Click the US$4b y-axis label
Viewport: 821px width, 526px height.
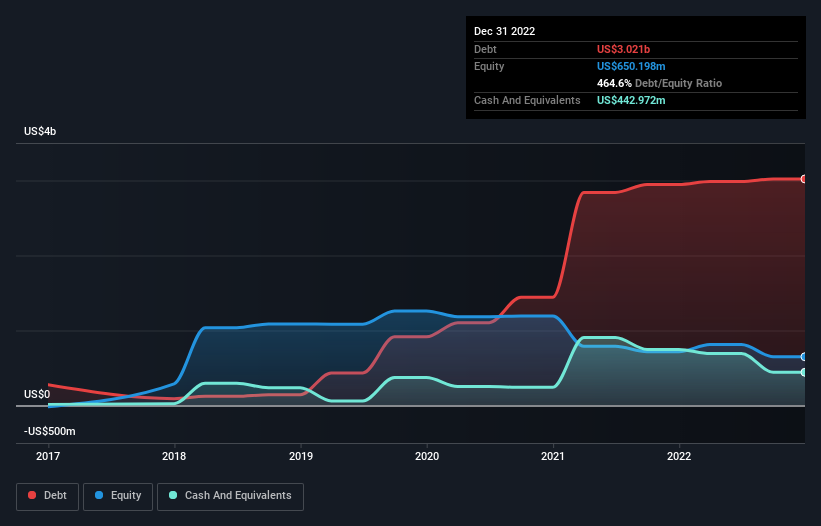(40, 131)
